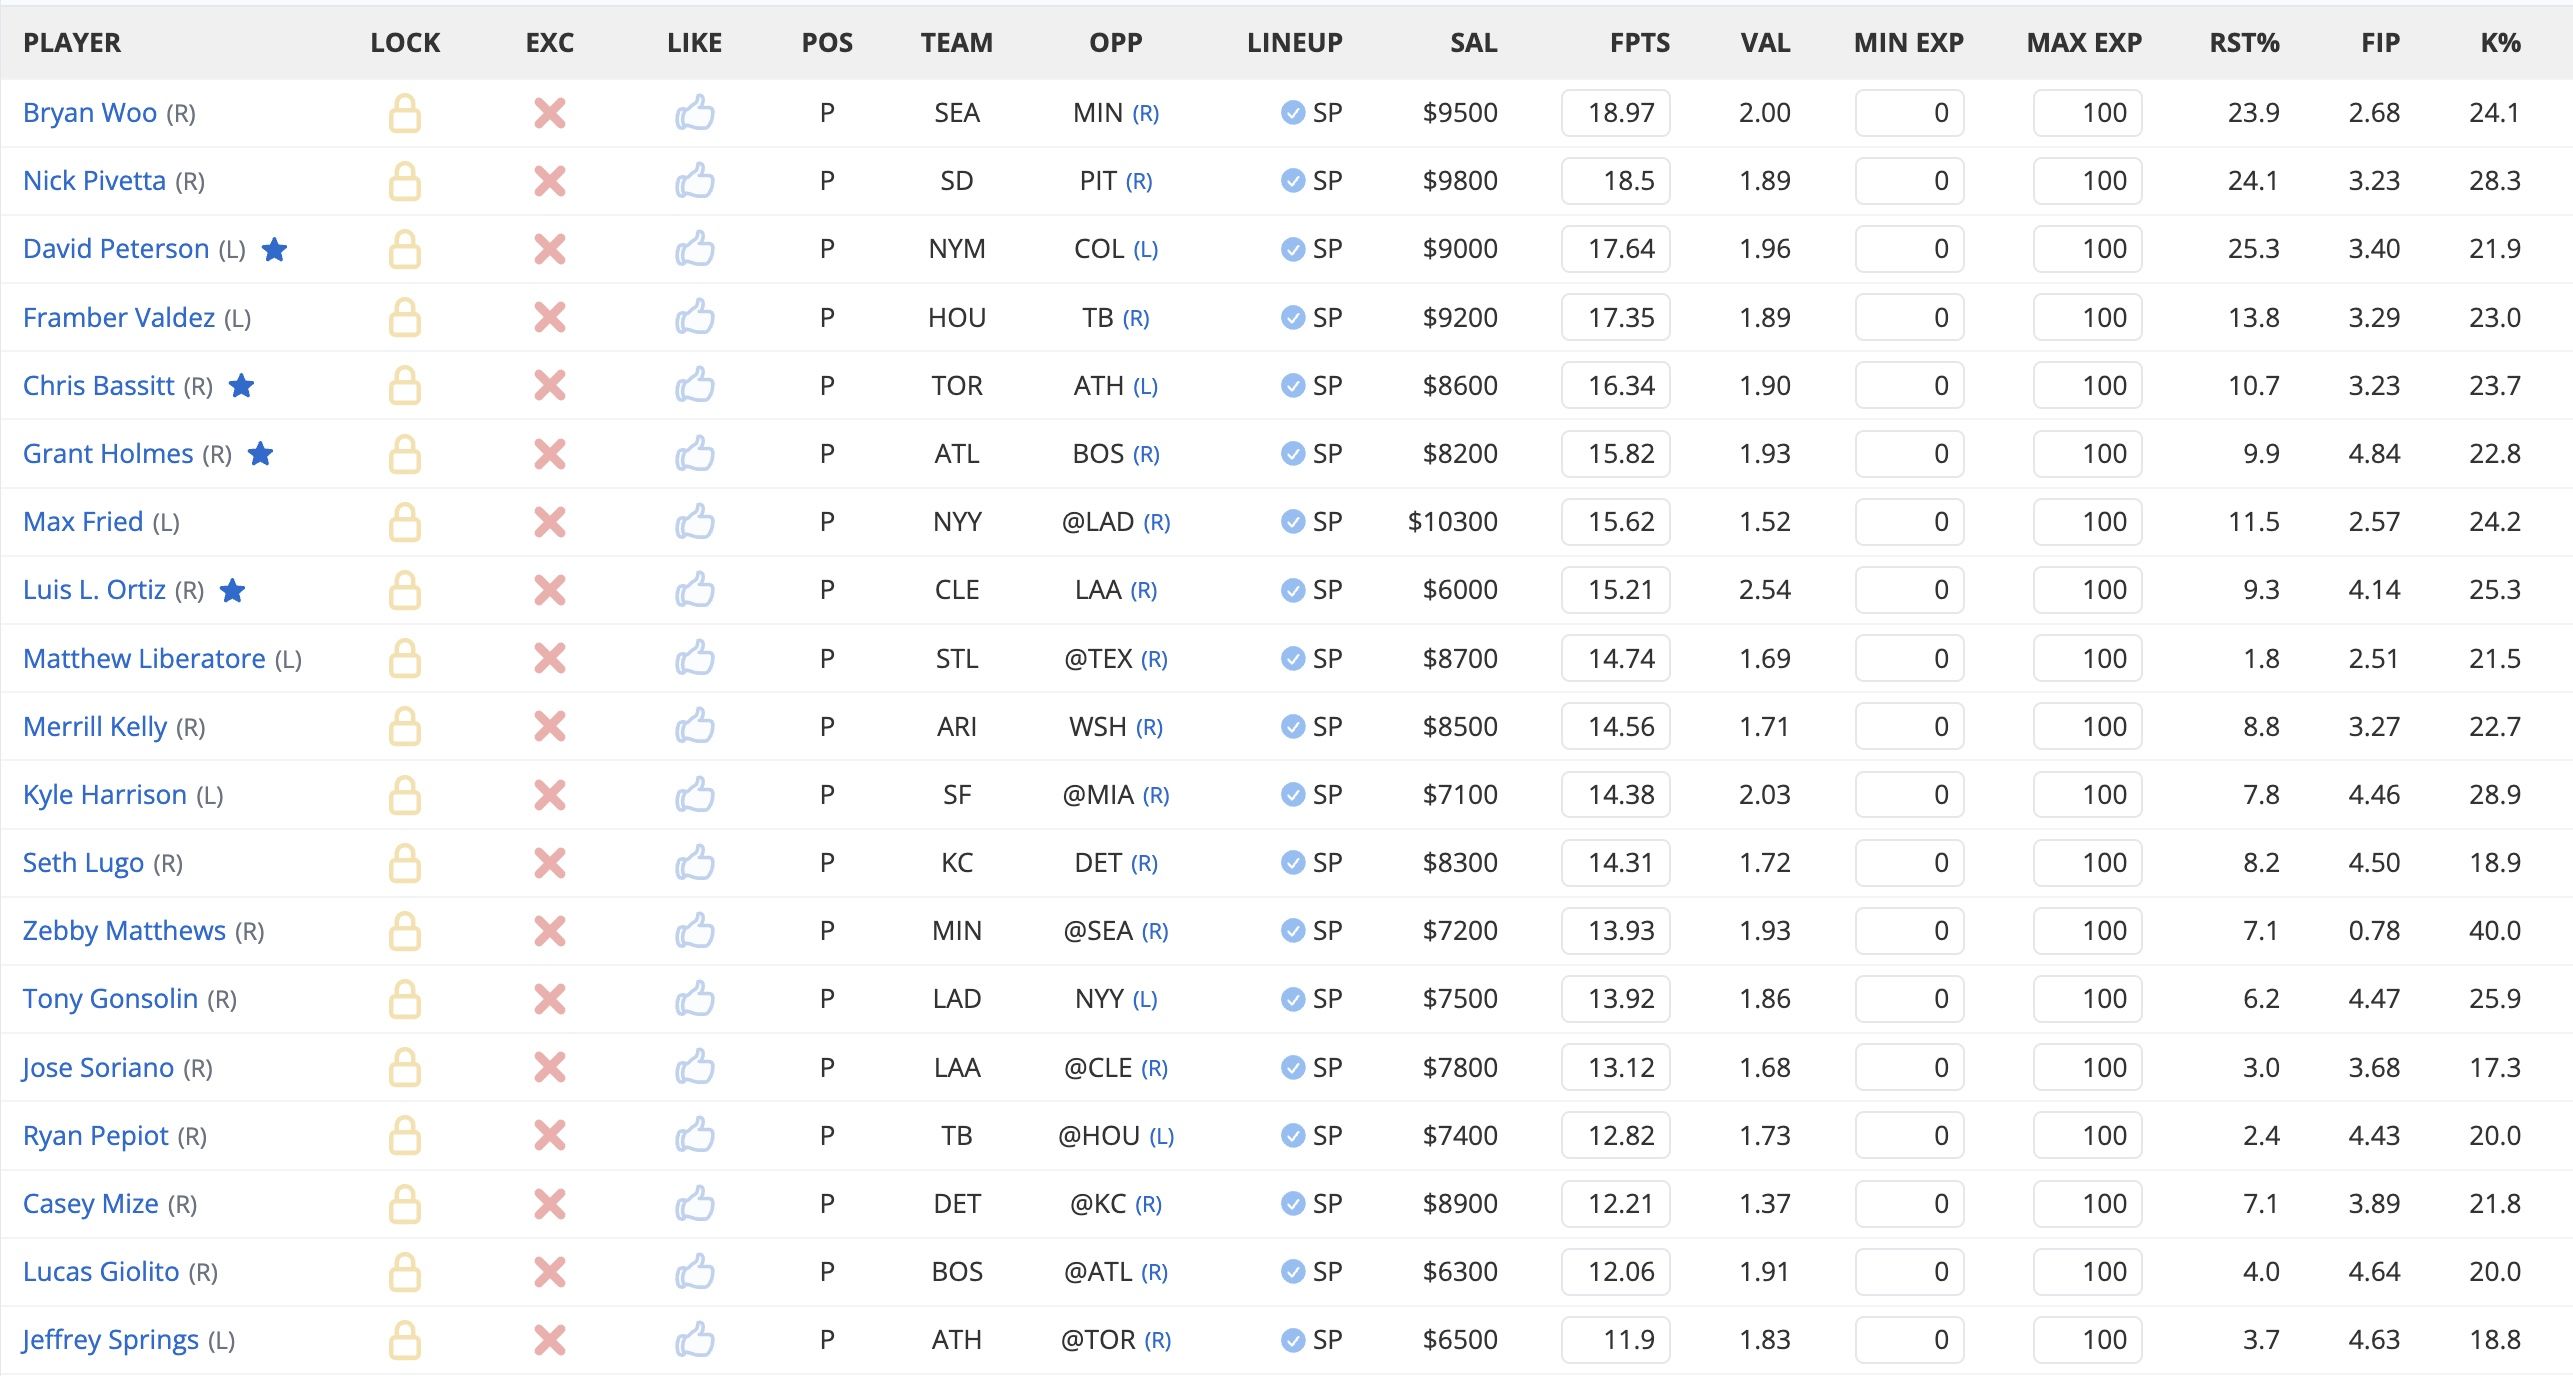This screenshot has height=1376, width=2573.
Task: Click Zebby Matthews K% value 40.0
Action: [2495, 931]
